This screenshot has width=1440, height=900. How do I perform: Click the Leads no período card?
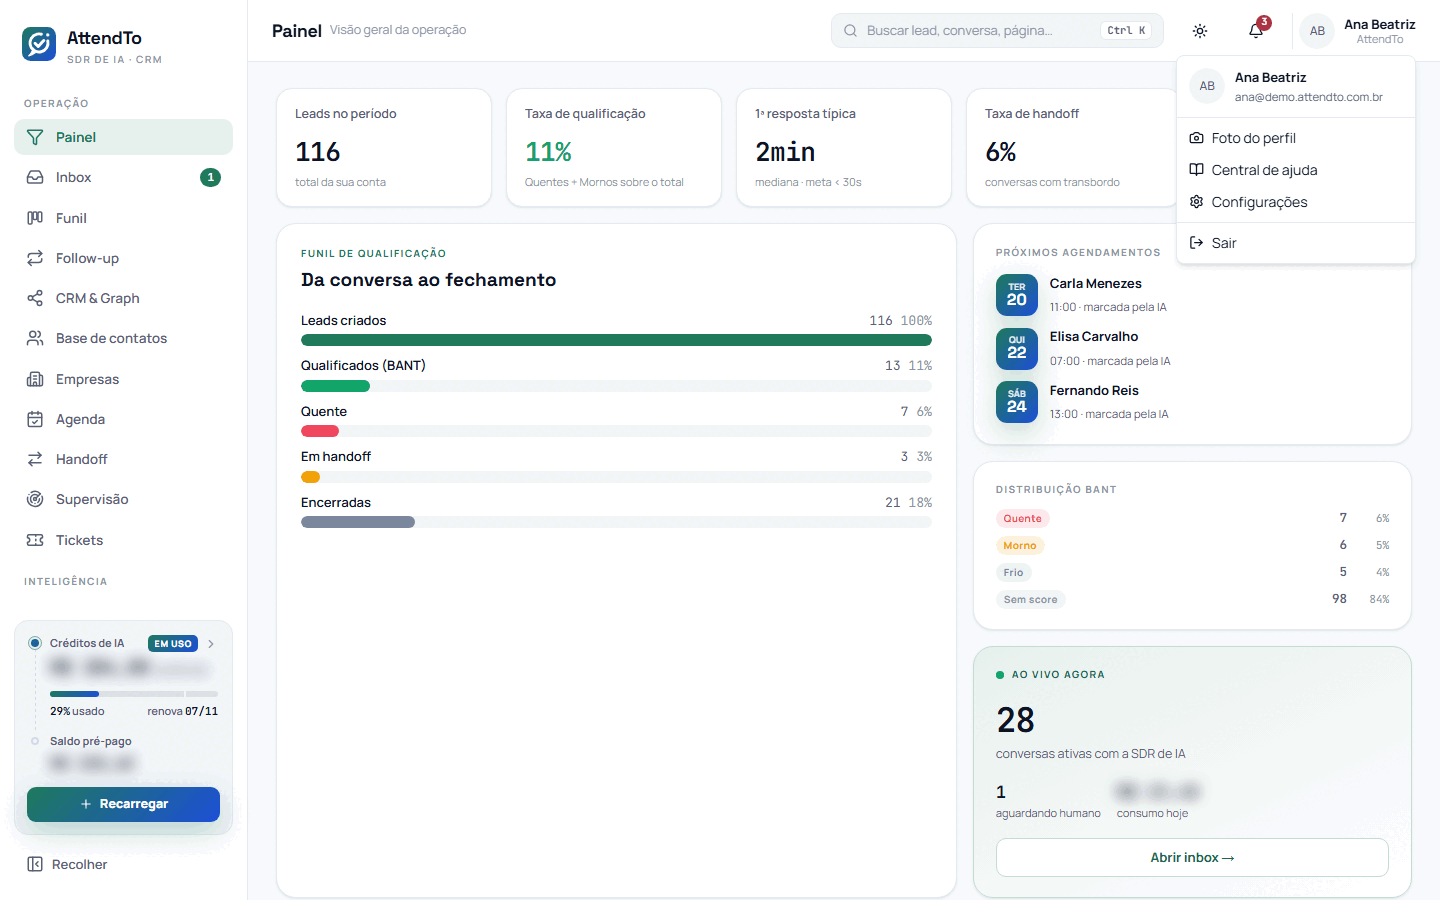point(384,148)
